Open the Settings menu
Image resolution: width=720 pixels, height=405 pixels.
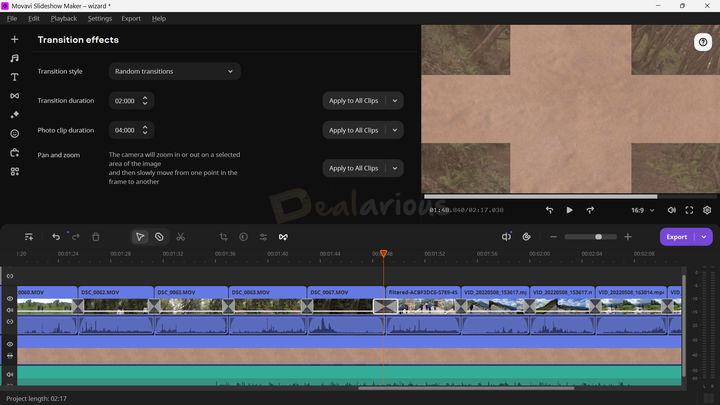point(100,18)
